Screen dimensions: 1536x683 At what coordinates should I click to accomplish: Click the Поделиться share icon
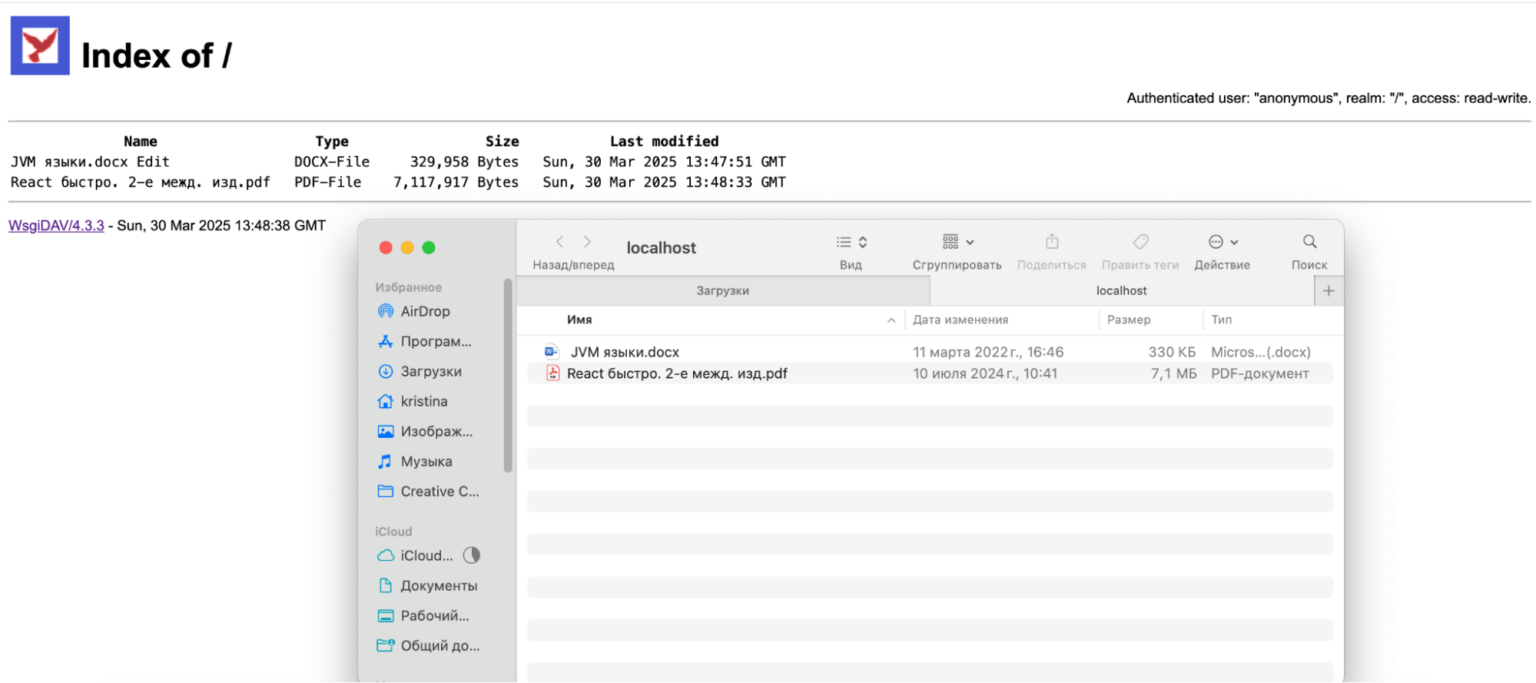click(x=1051, y=241)
